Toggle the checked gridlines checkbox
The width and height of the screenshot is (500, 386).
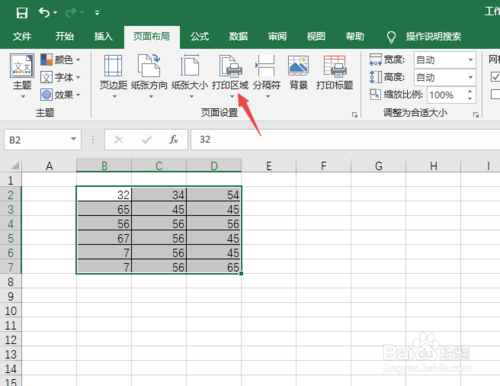click(495, 77)
